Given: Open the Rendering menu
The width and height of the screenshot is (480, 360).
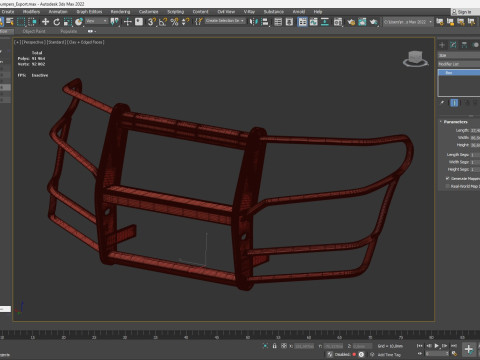Looking at the screenshot, I should point(120,12).
